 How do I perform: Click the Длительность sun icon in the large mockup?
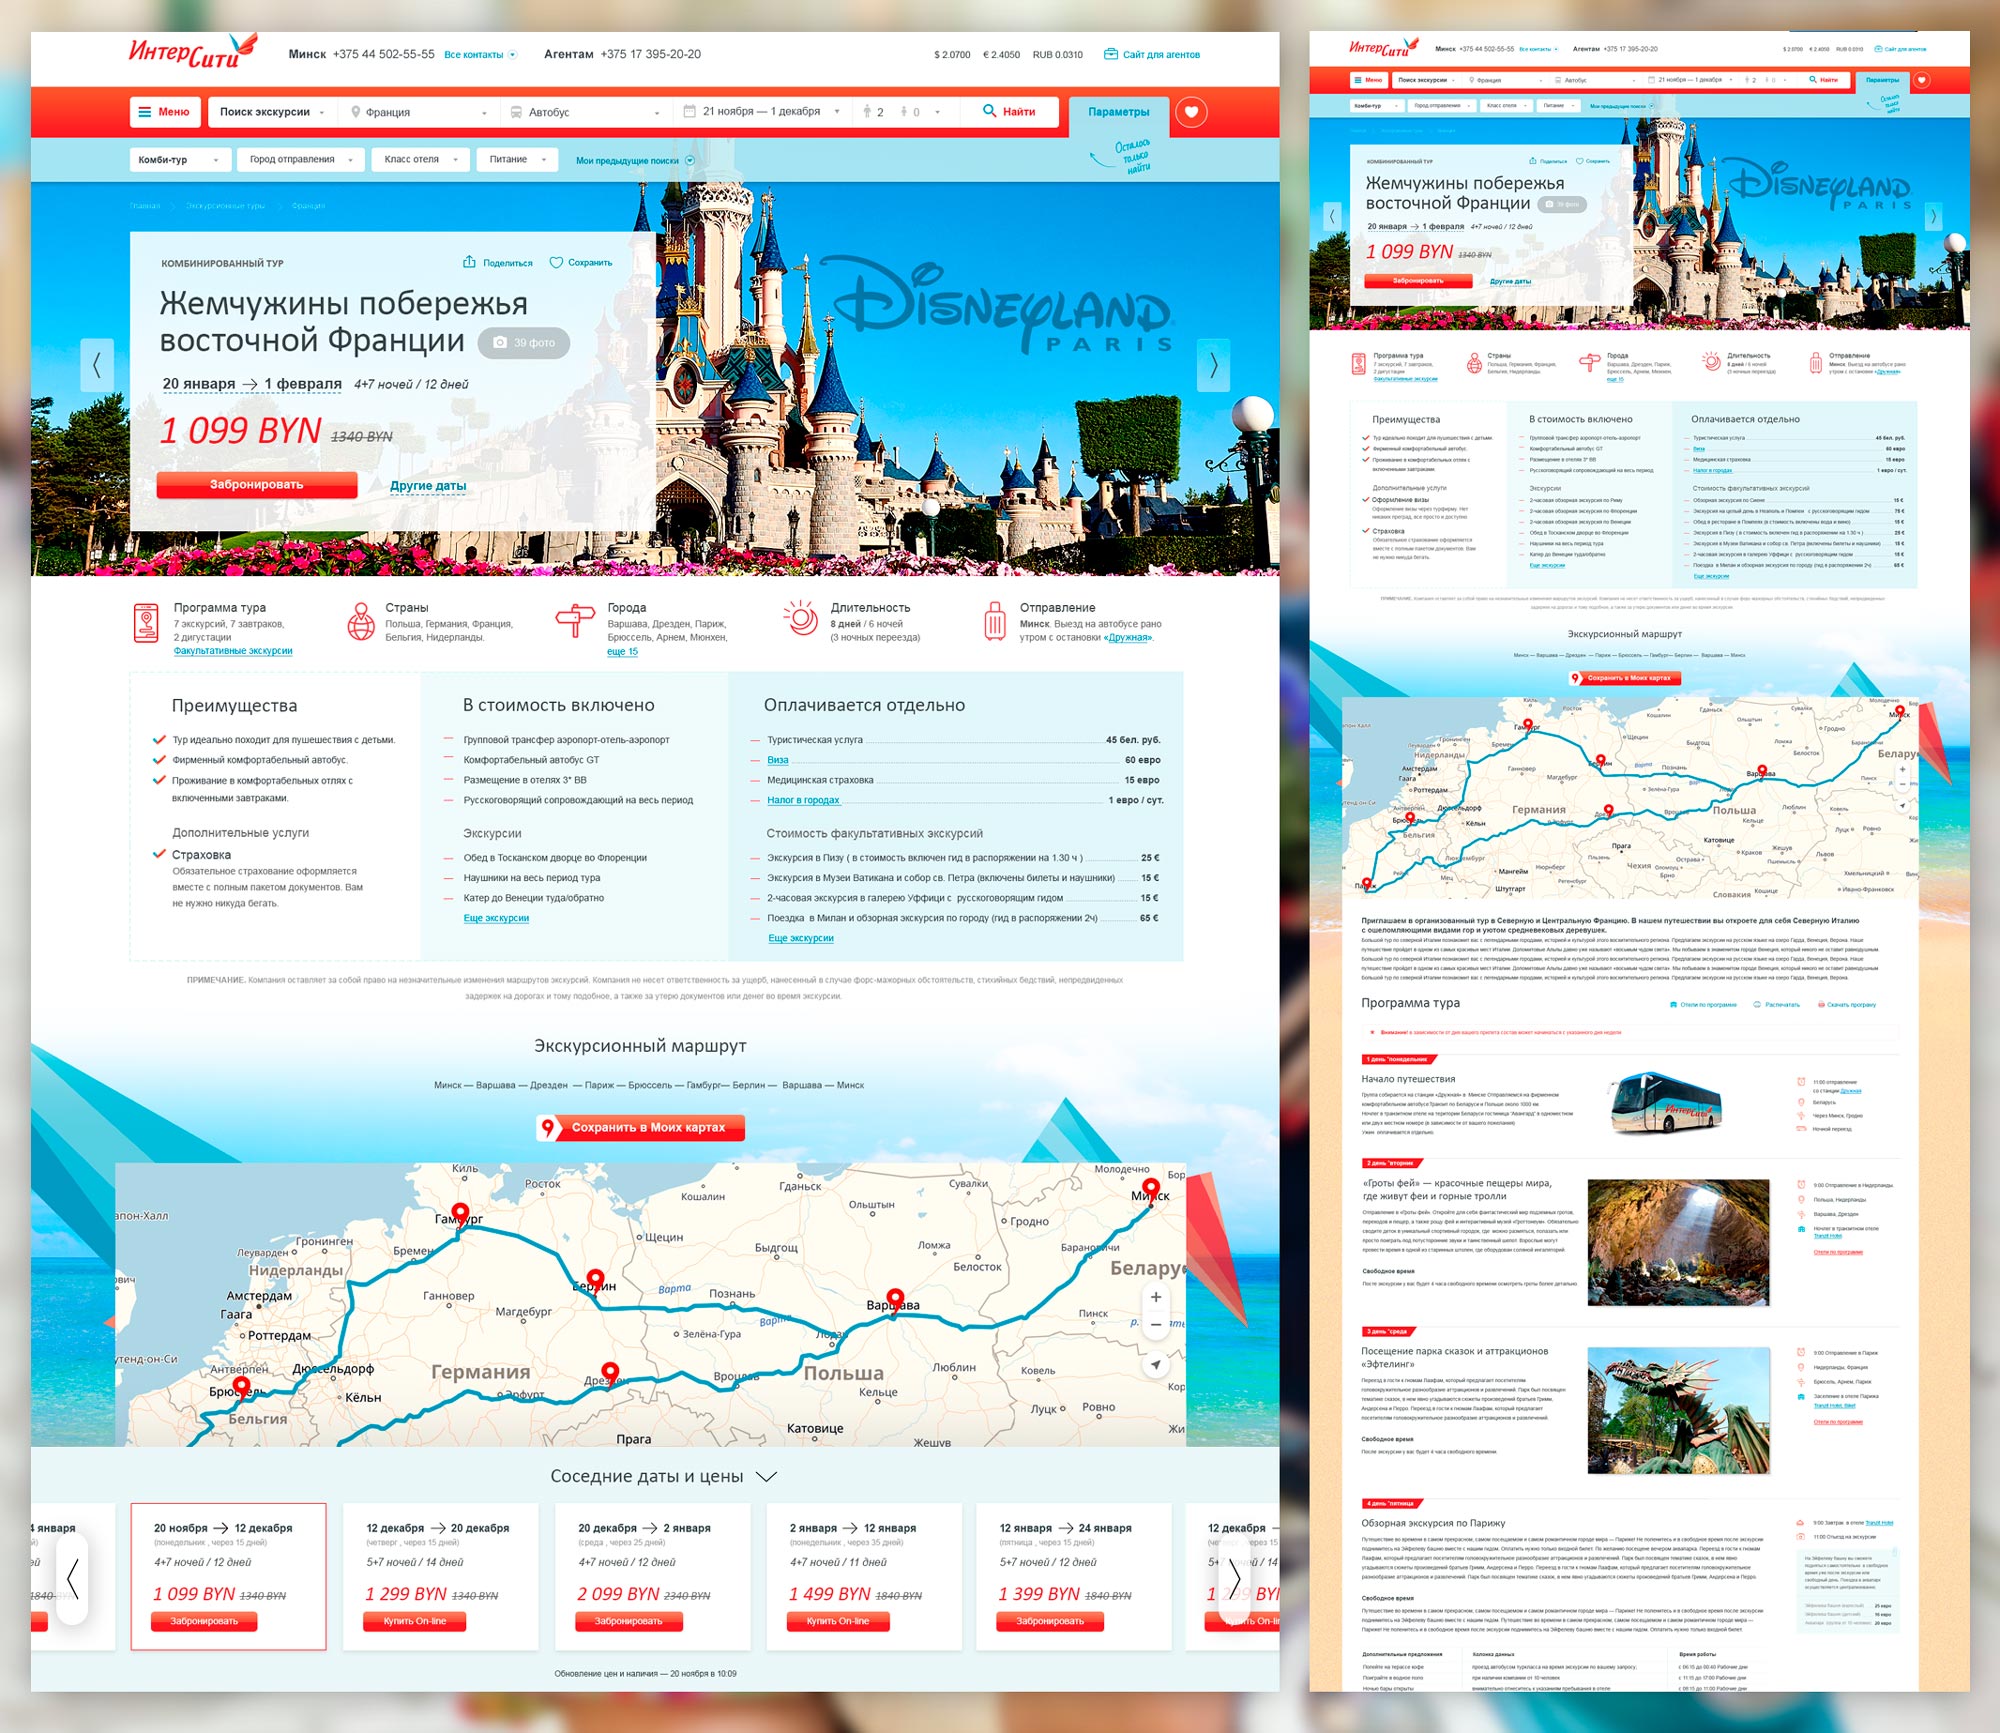click(800, 618)
